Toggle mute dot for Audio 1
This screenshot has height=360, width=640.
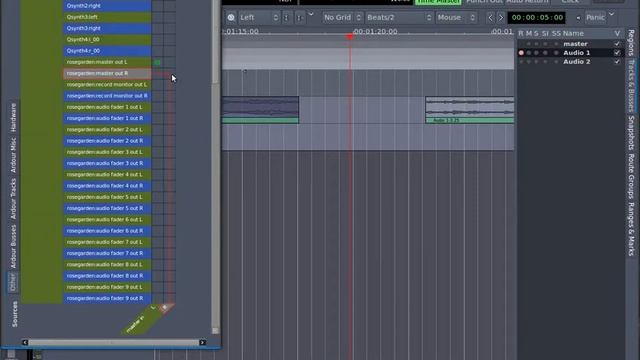point(529,53)
